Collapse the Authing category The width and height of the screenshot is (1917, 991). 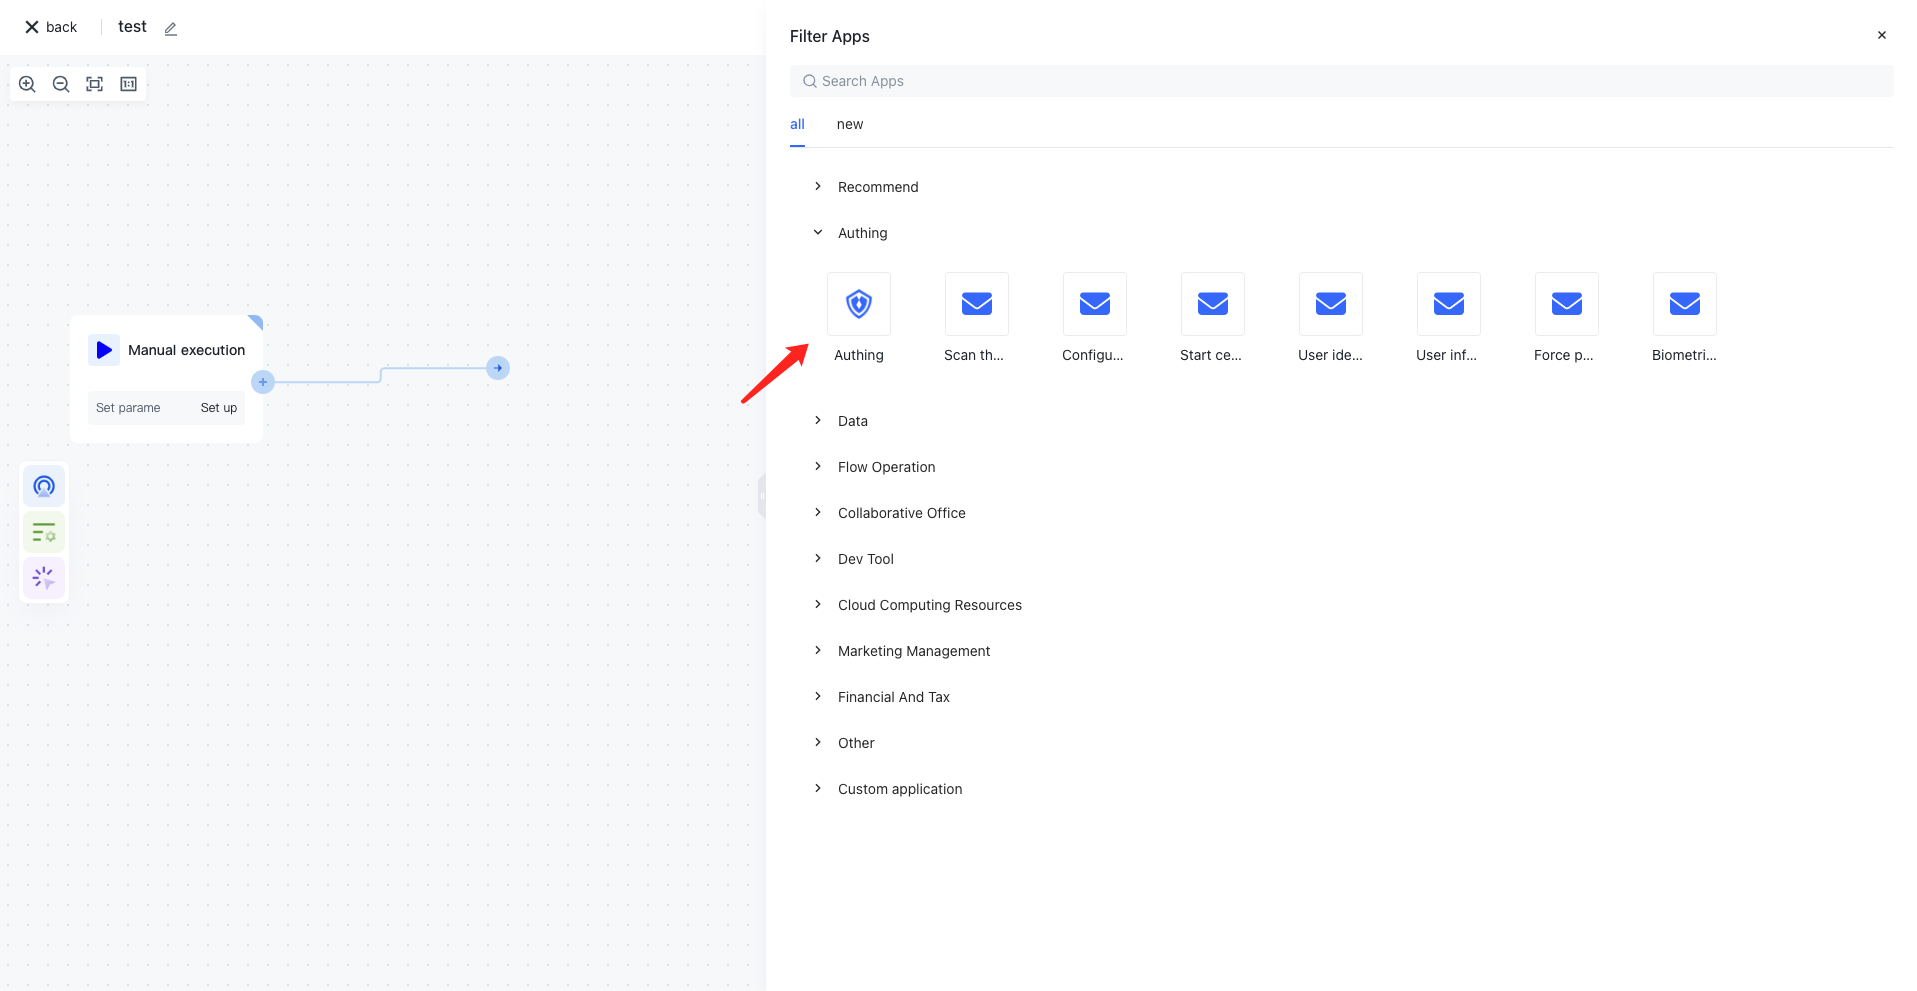(x=818, y=233)
